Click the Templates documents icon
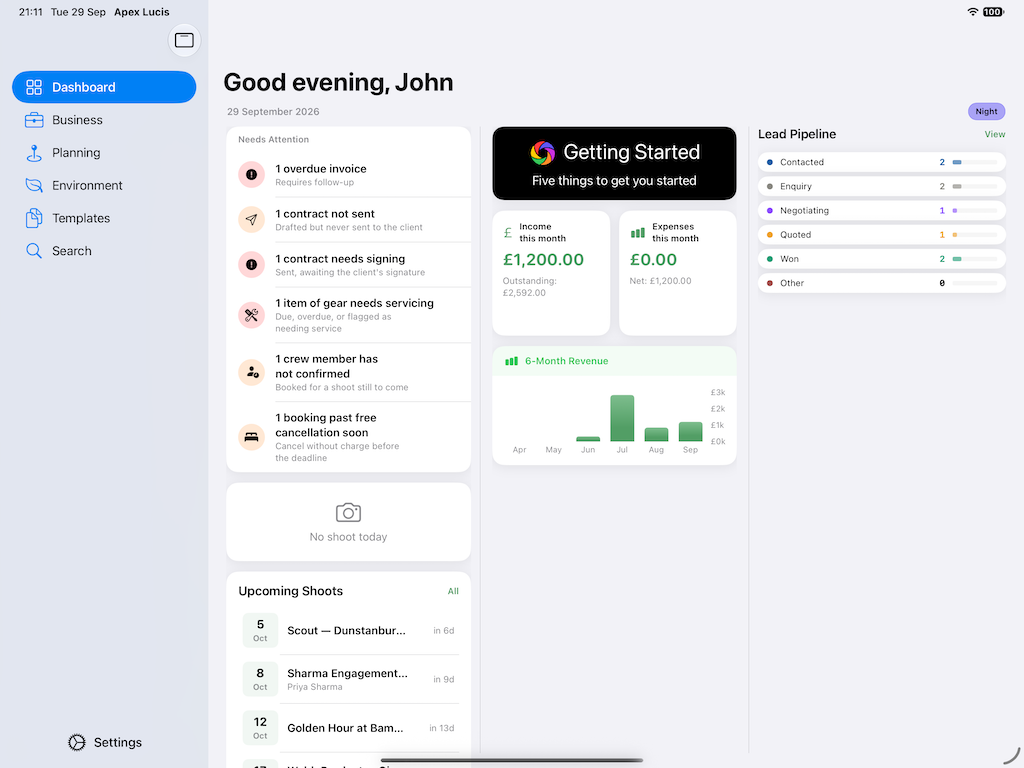This screenshot has height=768, width=1024. point(34,218)
